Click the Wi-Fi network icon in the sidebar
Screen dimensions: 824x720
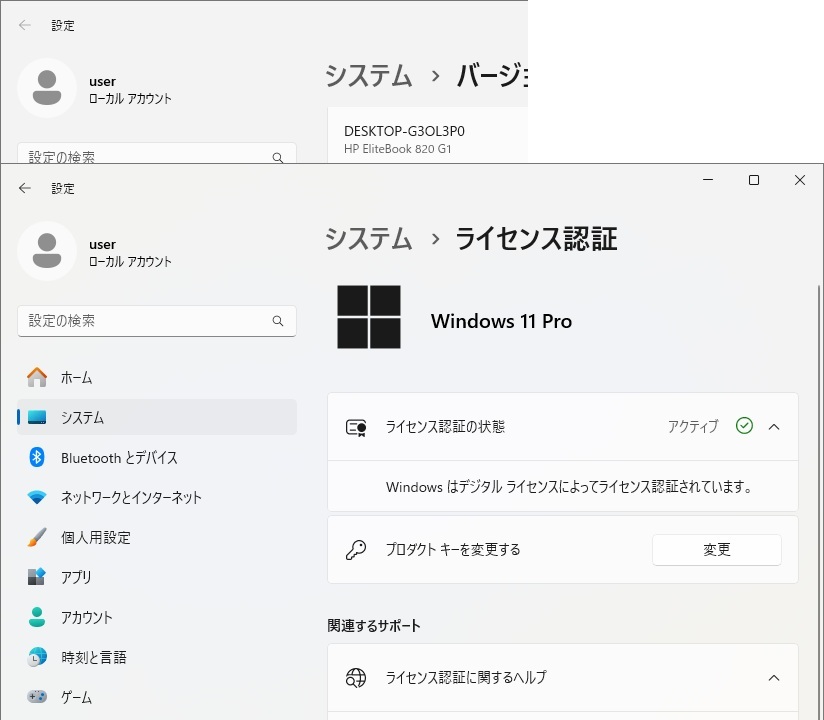click(37, 497)
